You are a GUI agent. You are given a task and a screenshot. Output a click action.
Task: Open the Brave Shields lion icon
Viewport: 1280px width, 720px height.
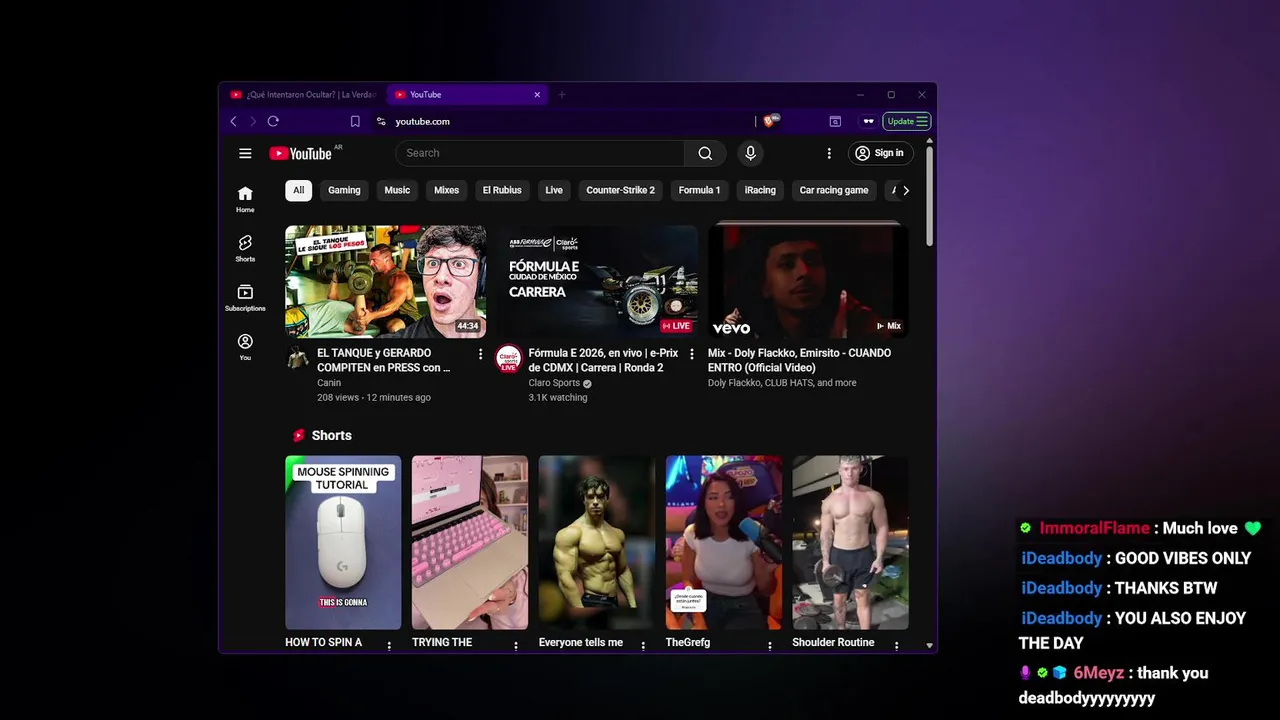pos(769,121)
